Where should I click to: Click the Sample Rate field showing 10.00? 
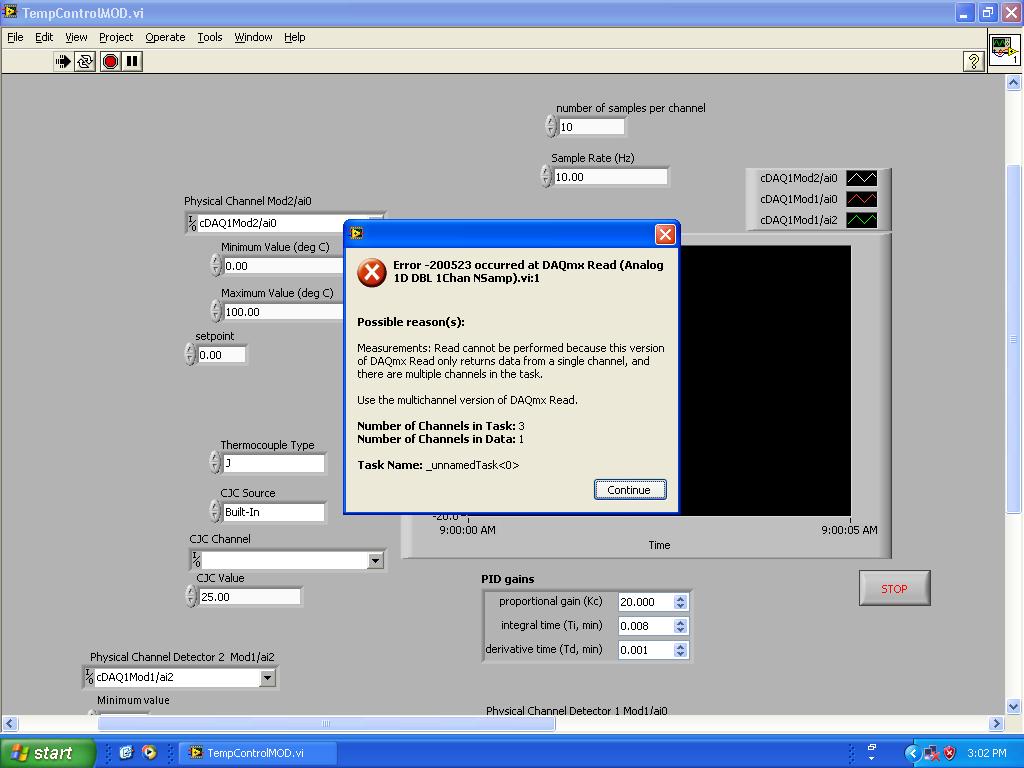(x=611, y=177)
